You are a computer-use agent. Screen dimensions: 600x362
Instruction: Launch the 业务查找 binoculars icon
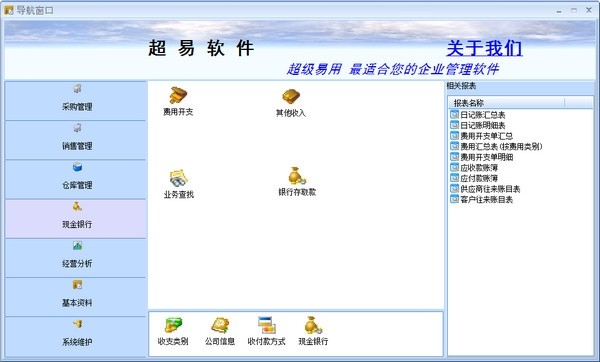coord(179,184)
